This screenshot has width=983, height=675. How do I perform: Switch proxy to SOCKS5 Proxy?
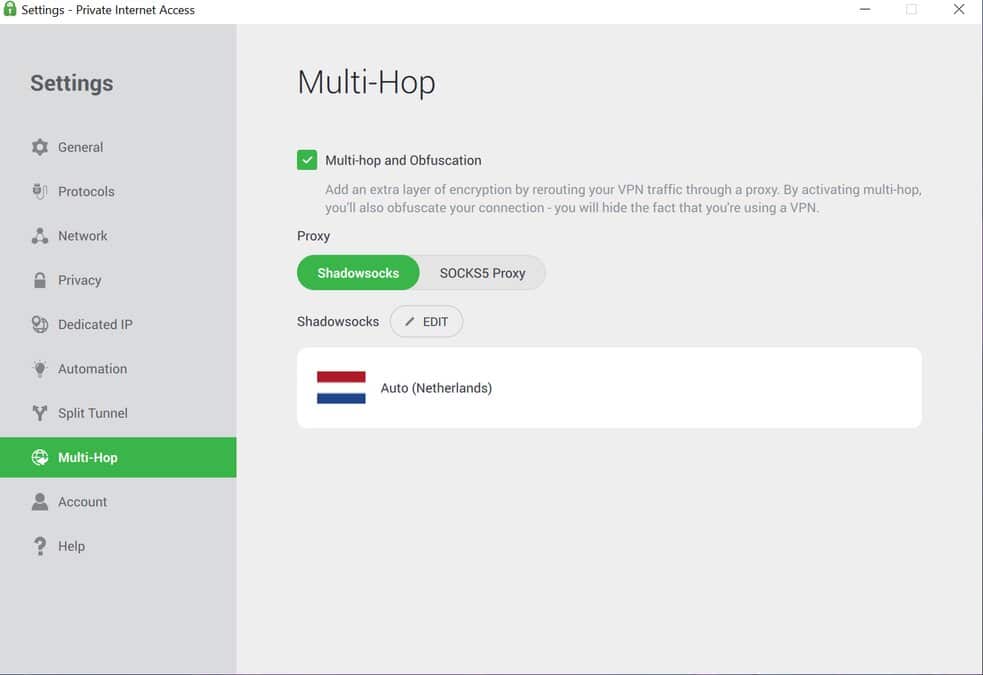tap(482, 273)
